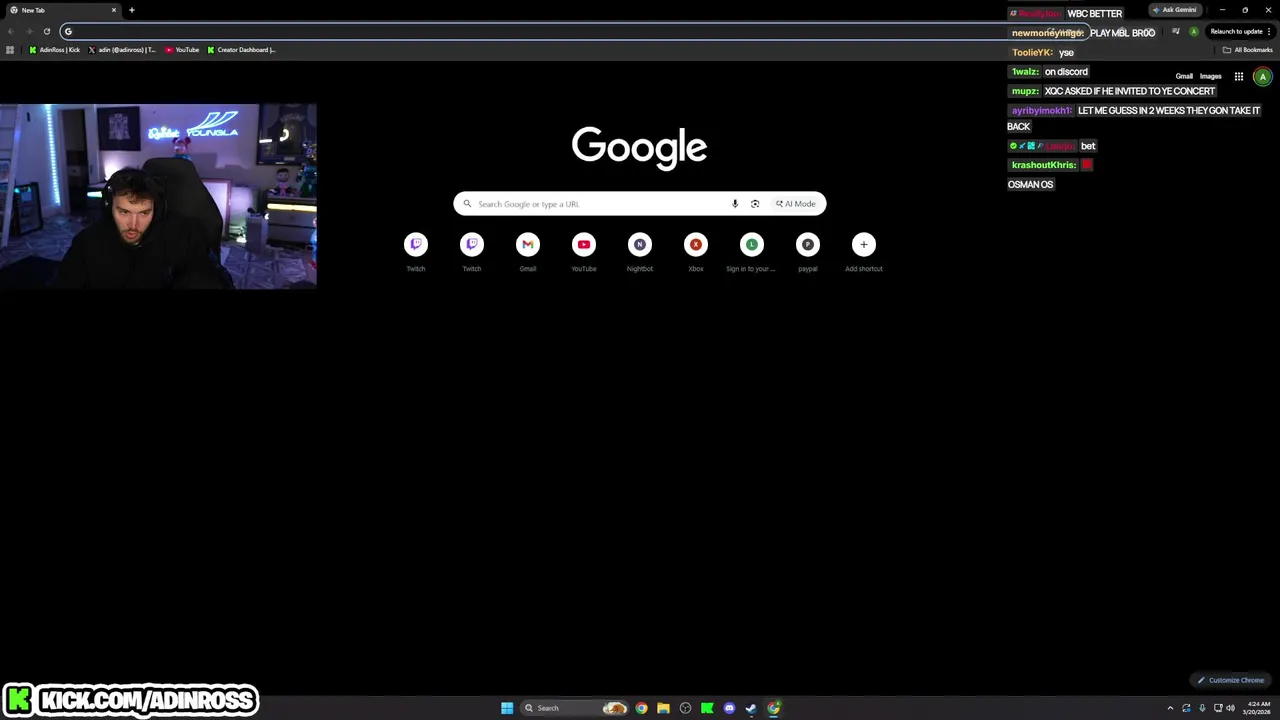This screenshot has height=720, width=1280.
Task: Open the adin (@adinross) X bookmark
Action: (x=122, y=50)
